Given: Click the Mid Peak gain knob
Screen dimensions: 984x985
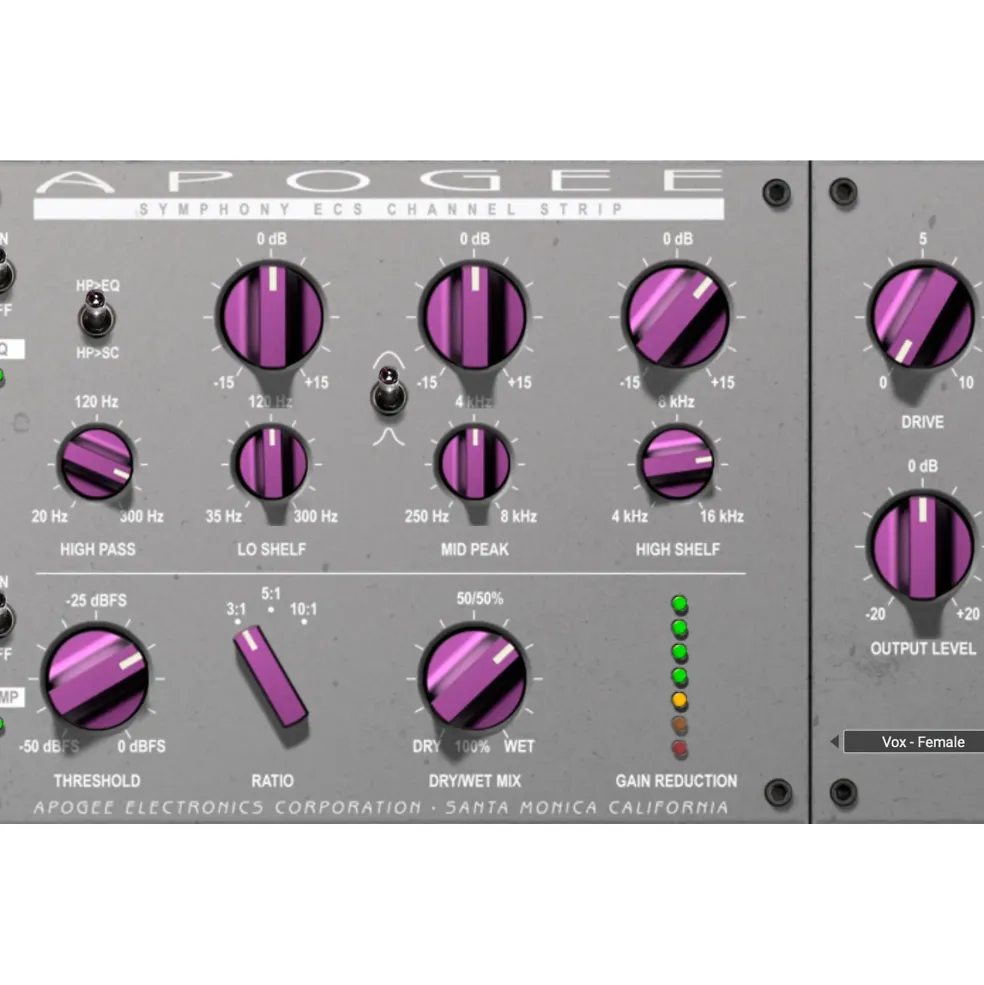Looking at the screenshot, I should pyautogui.click(x=474, y=315).
